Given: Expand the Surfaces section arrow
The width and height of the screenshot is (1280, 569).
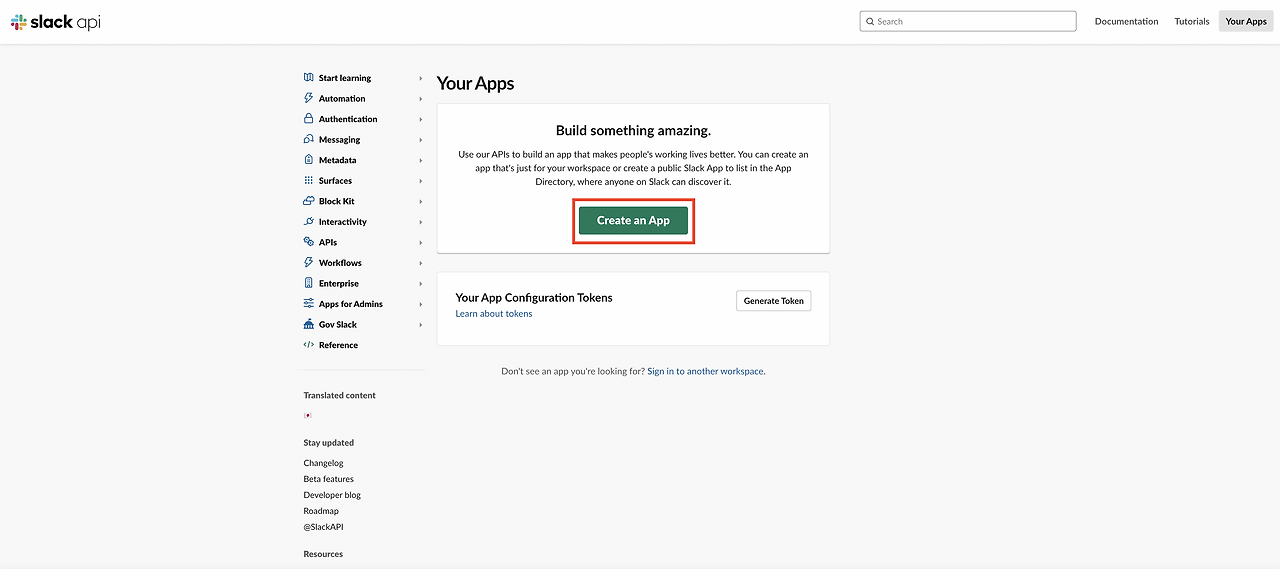Looking at the screenshot, I should (x=421, y=181).
